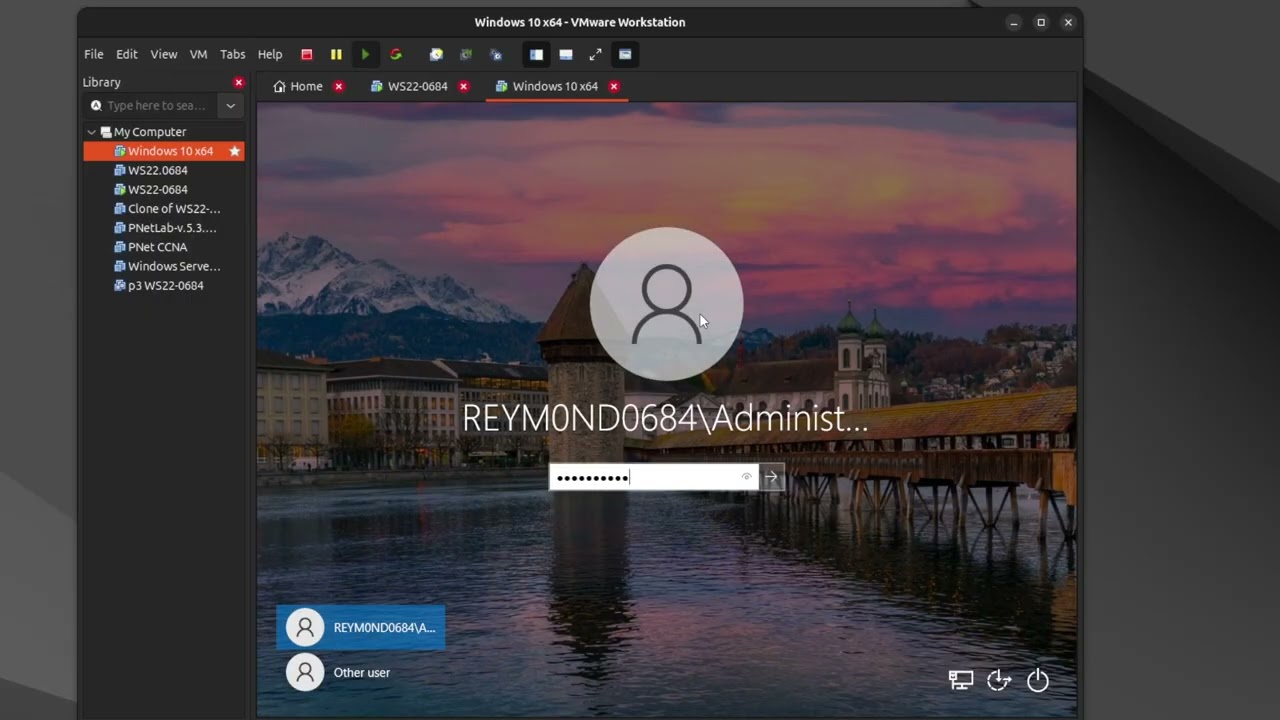Close the WS22-0684 tab
Image resolution: width=1280 pixels, height=720 pixels.
(x=463, y=86)
